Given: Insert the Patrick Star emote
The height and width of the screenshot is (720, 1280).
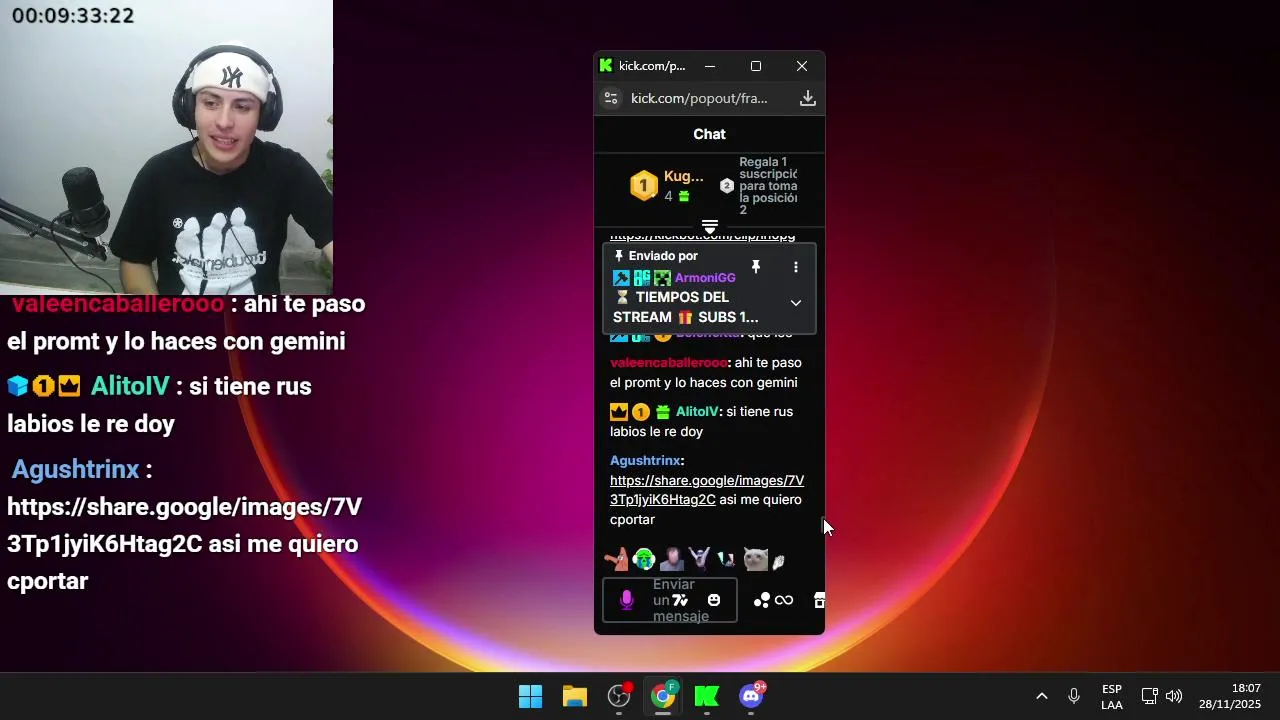Looking at the screenshot, I should click(x=617, y=560).
